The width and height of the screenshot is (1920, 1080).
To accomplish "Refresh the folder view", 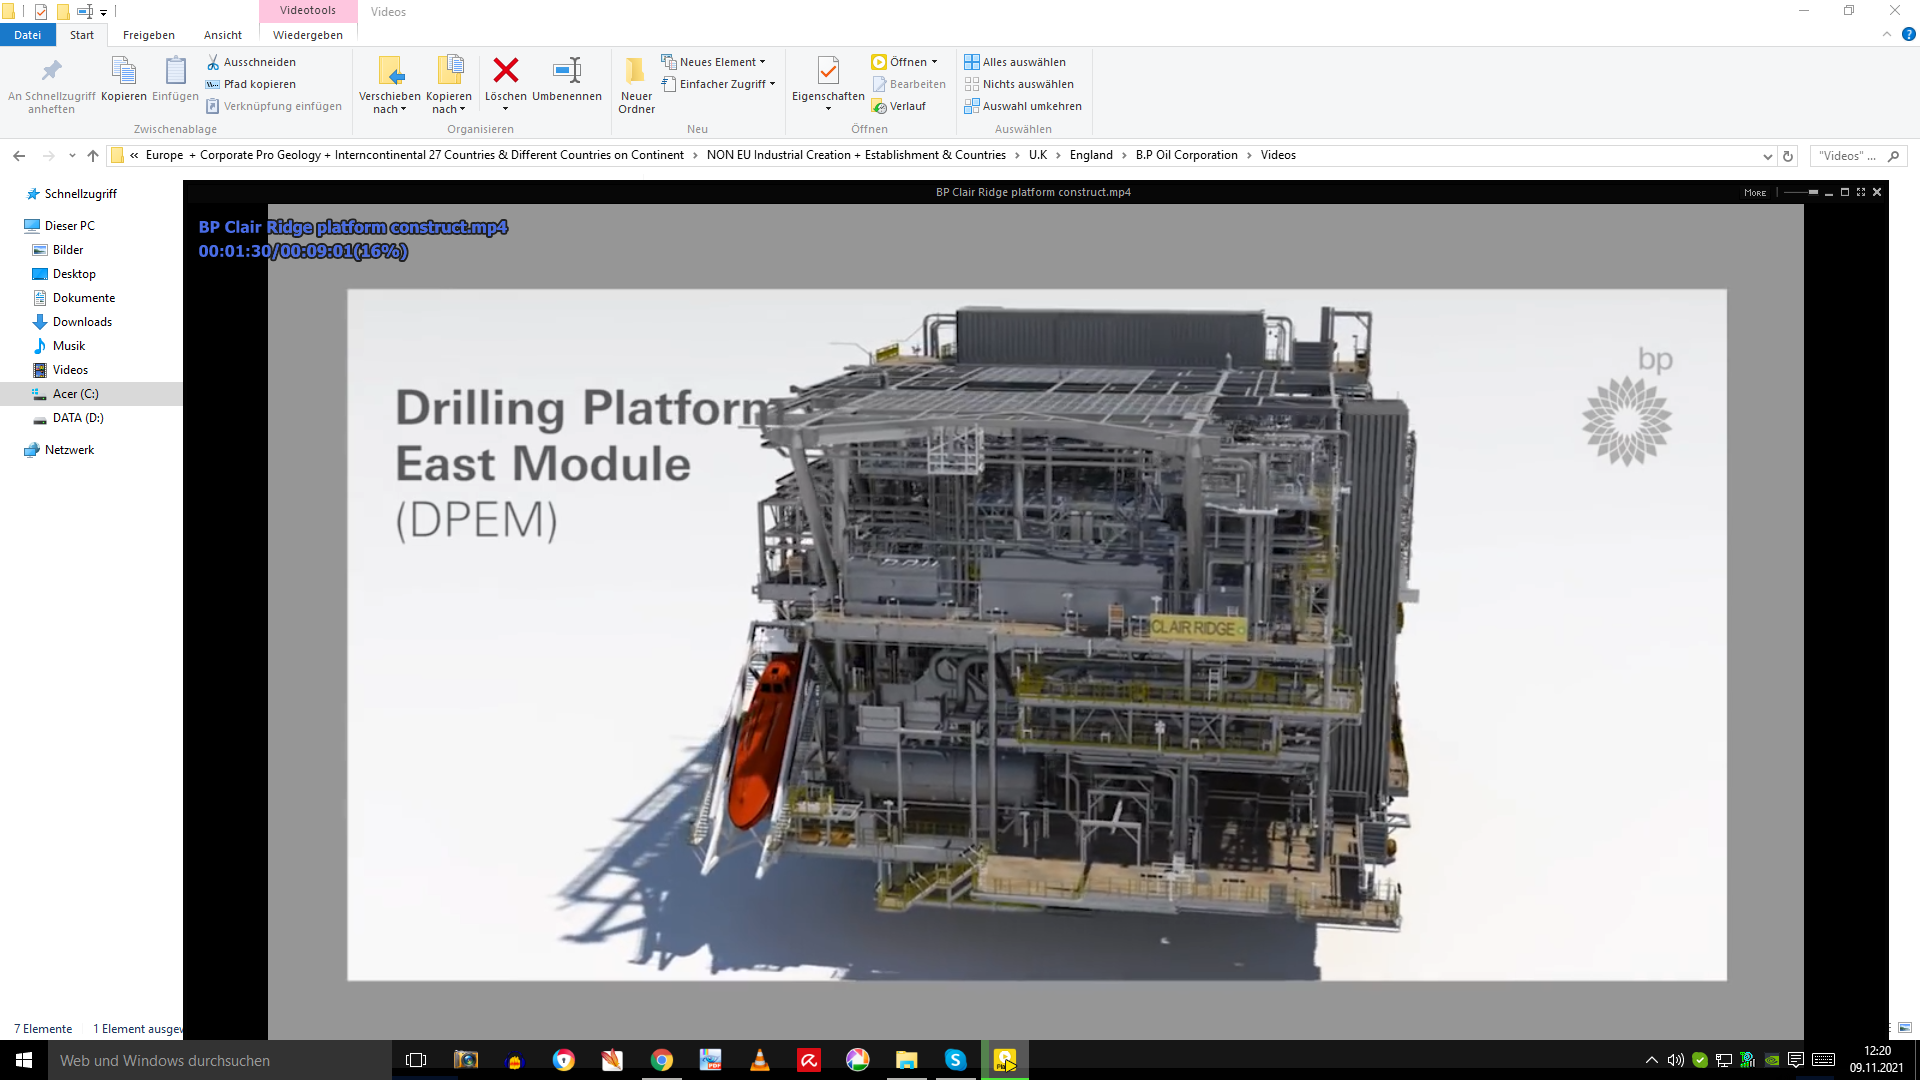I will [1788, 156].
